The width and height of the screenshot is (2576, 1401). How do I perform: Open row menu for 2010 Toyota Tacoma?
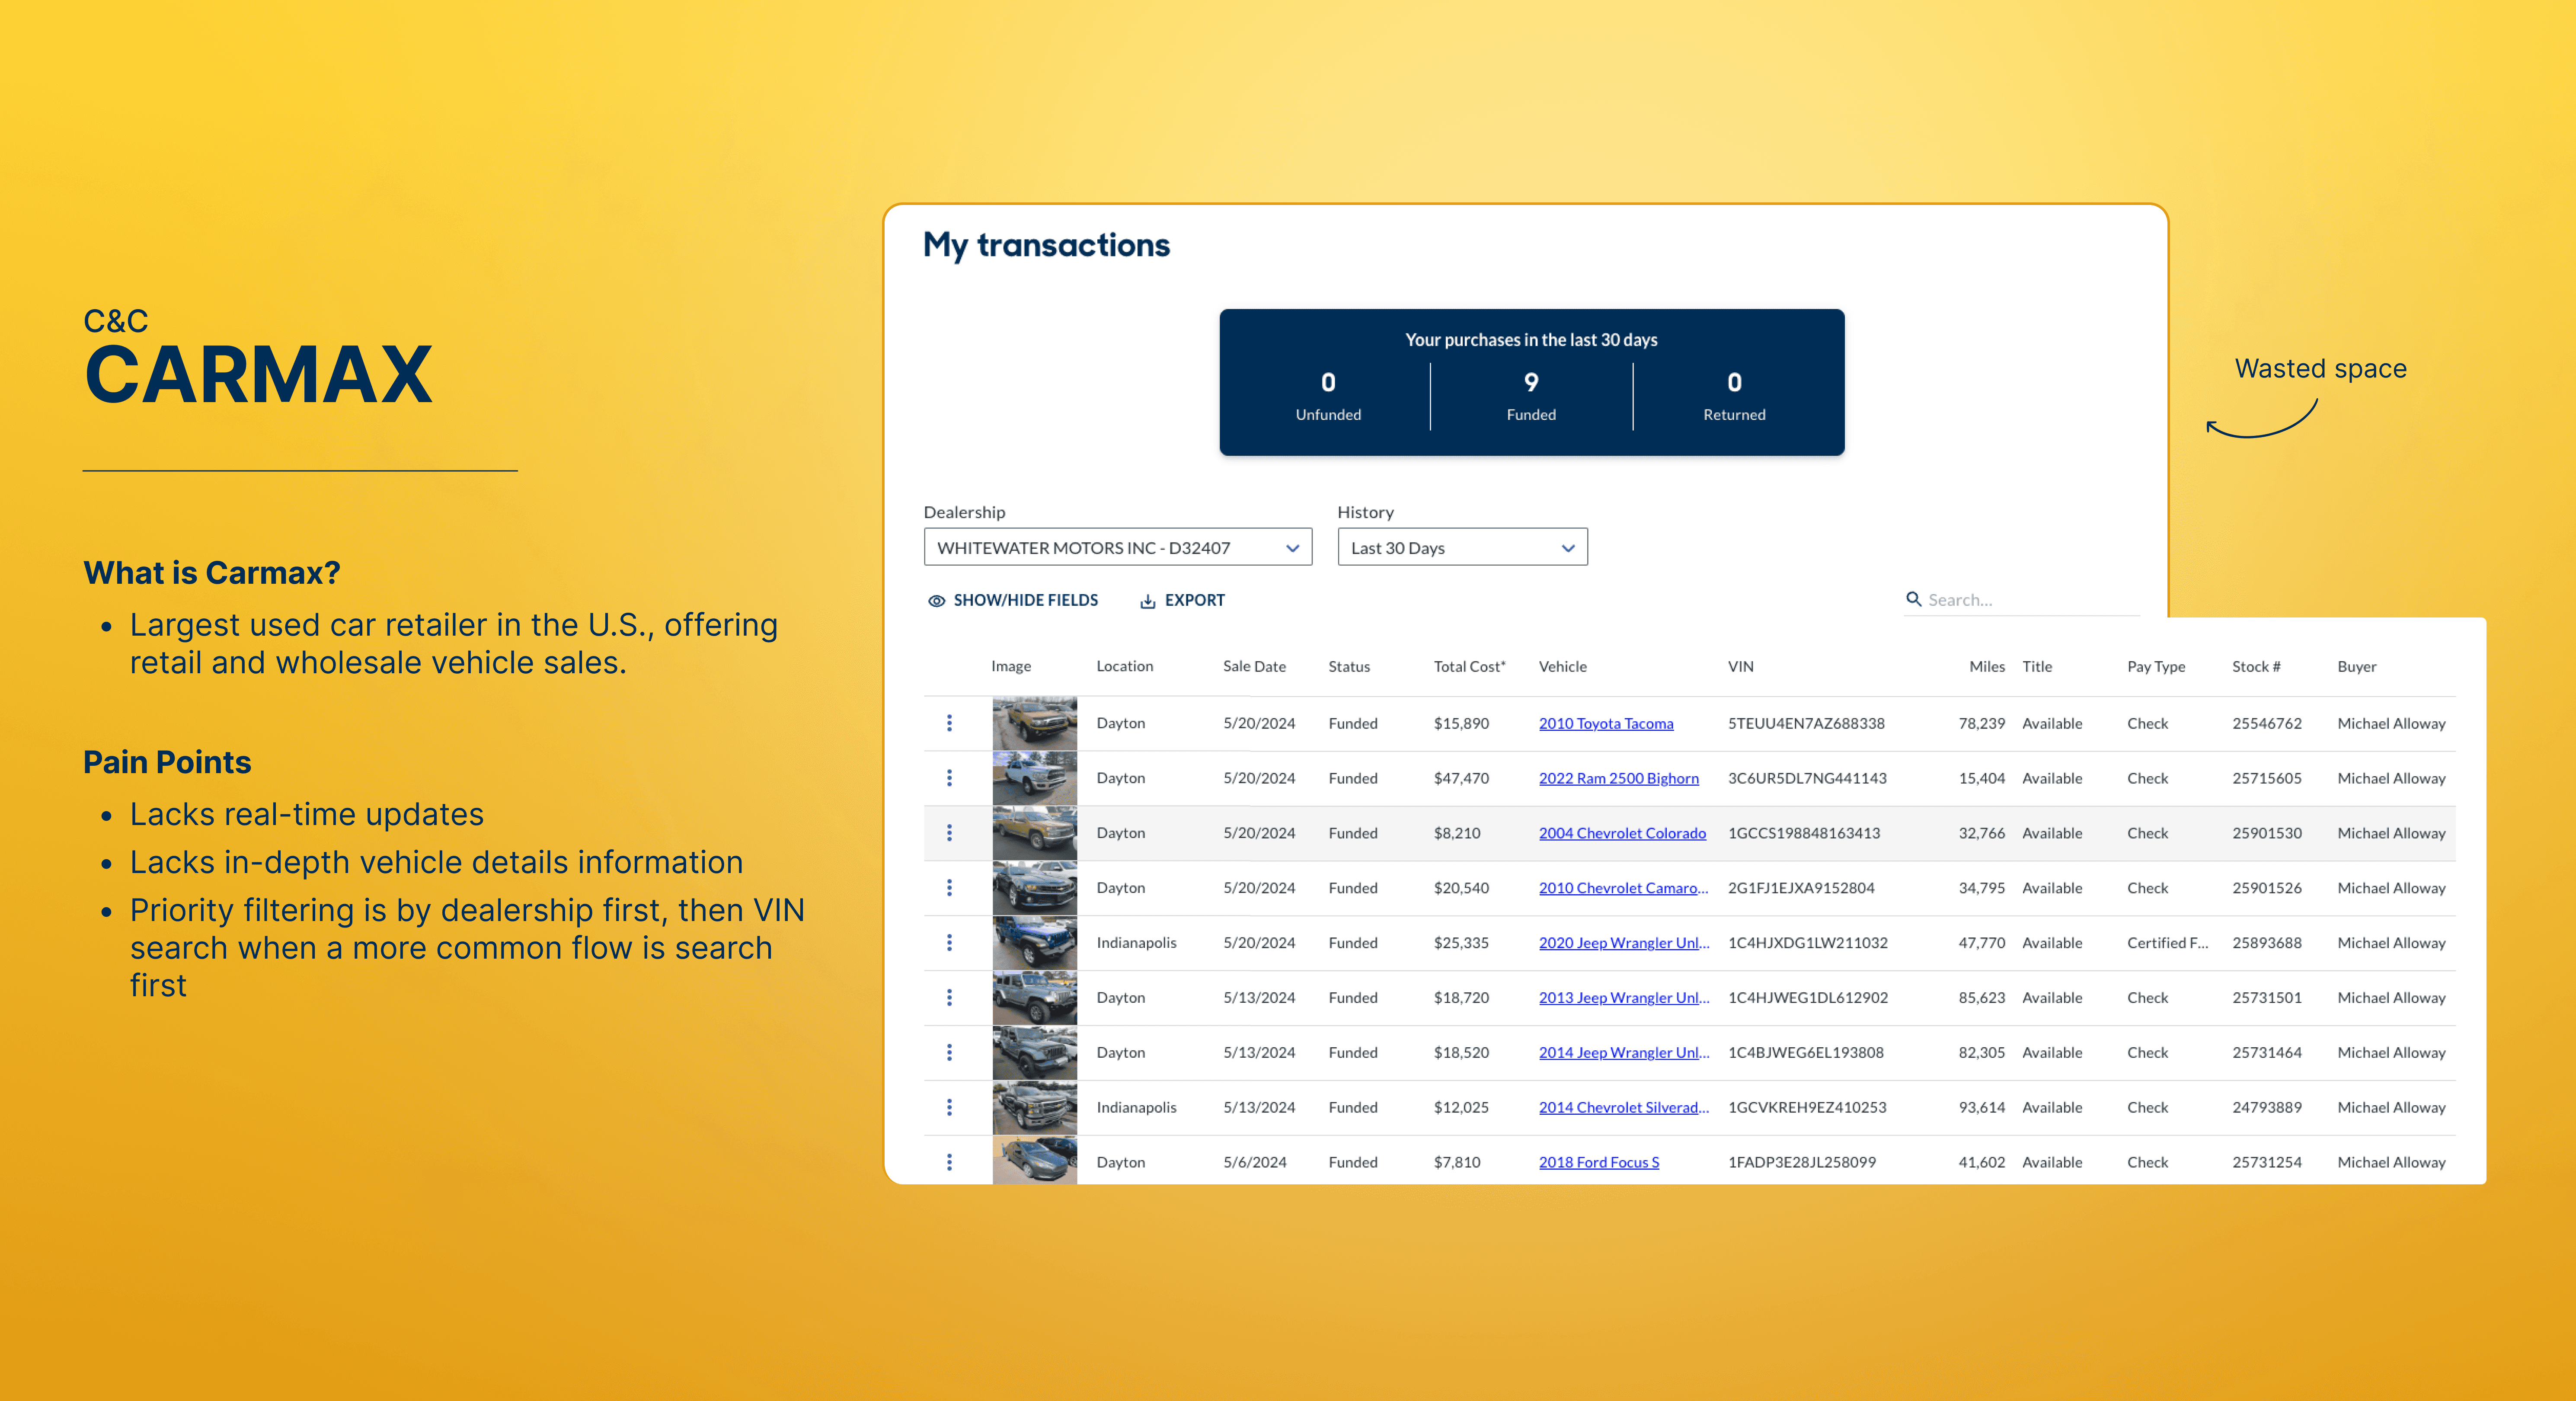(x=949, y=723)
